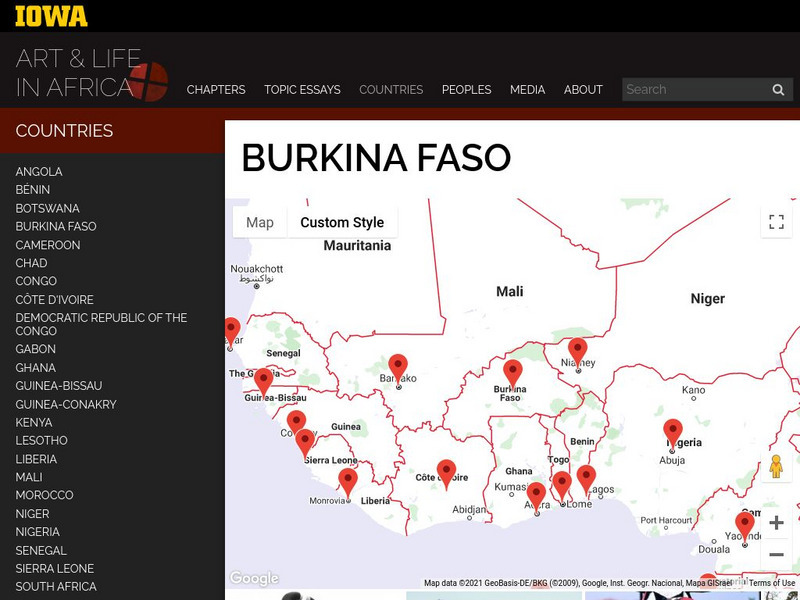Toggle fullscreen map view
Image resolution: width=800 pixels, height=600 pixels.
[x=776, y=222]
